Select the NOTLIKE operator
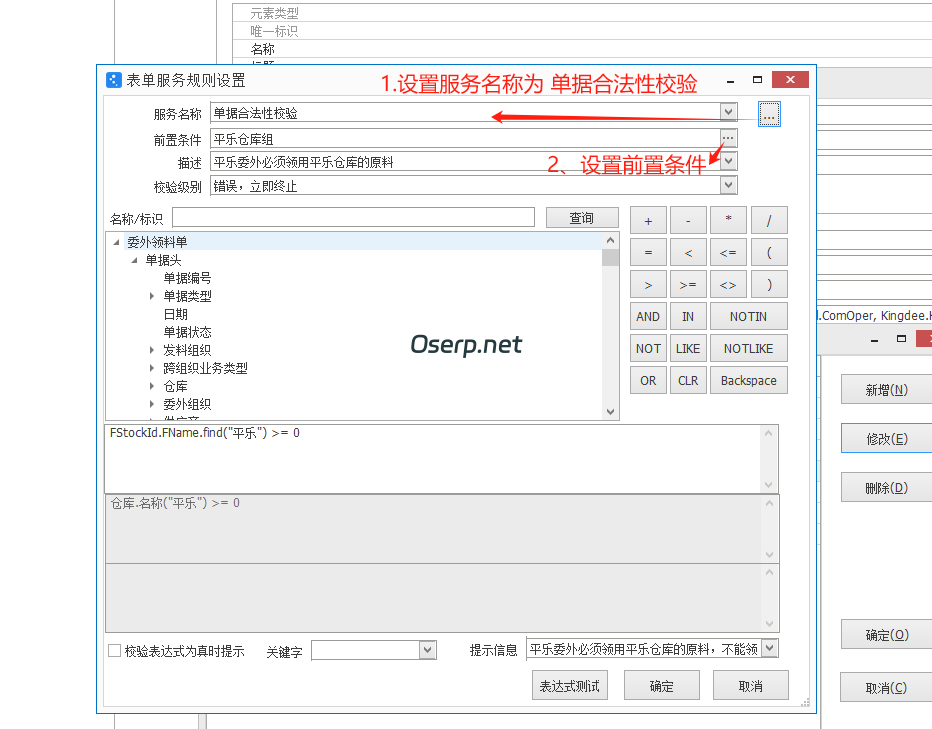 748,348
